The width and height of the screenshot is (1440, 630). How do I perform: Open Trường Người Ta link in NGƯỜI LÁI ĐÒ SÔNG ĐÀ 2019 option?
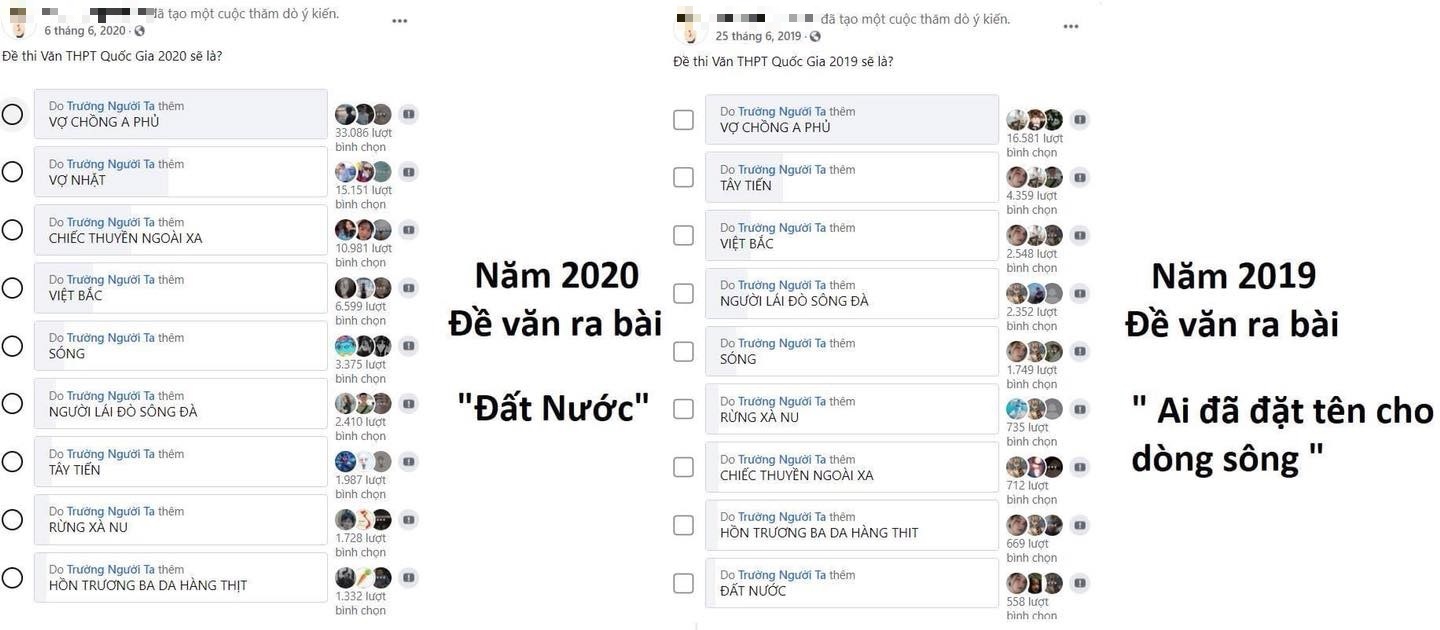coord(782,285)
